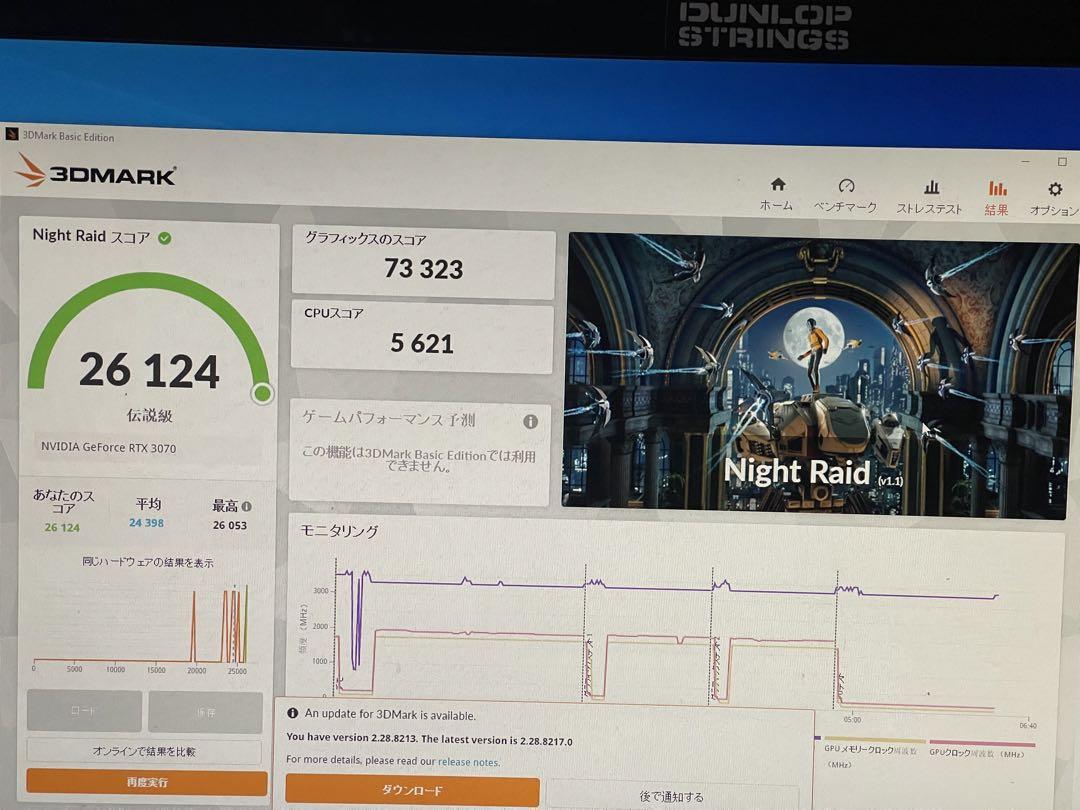
Task: Click the green score gauge end marker
Action: coord(262,393)
